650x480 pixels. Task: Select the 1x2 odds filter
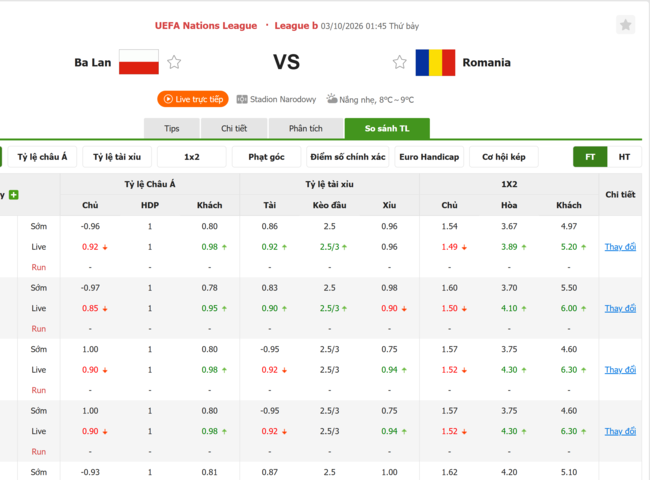point(192,157)
